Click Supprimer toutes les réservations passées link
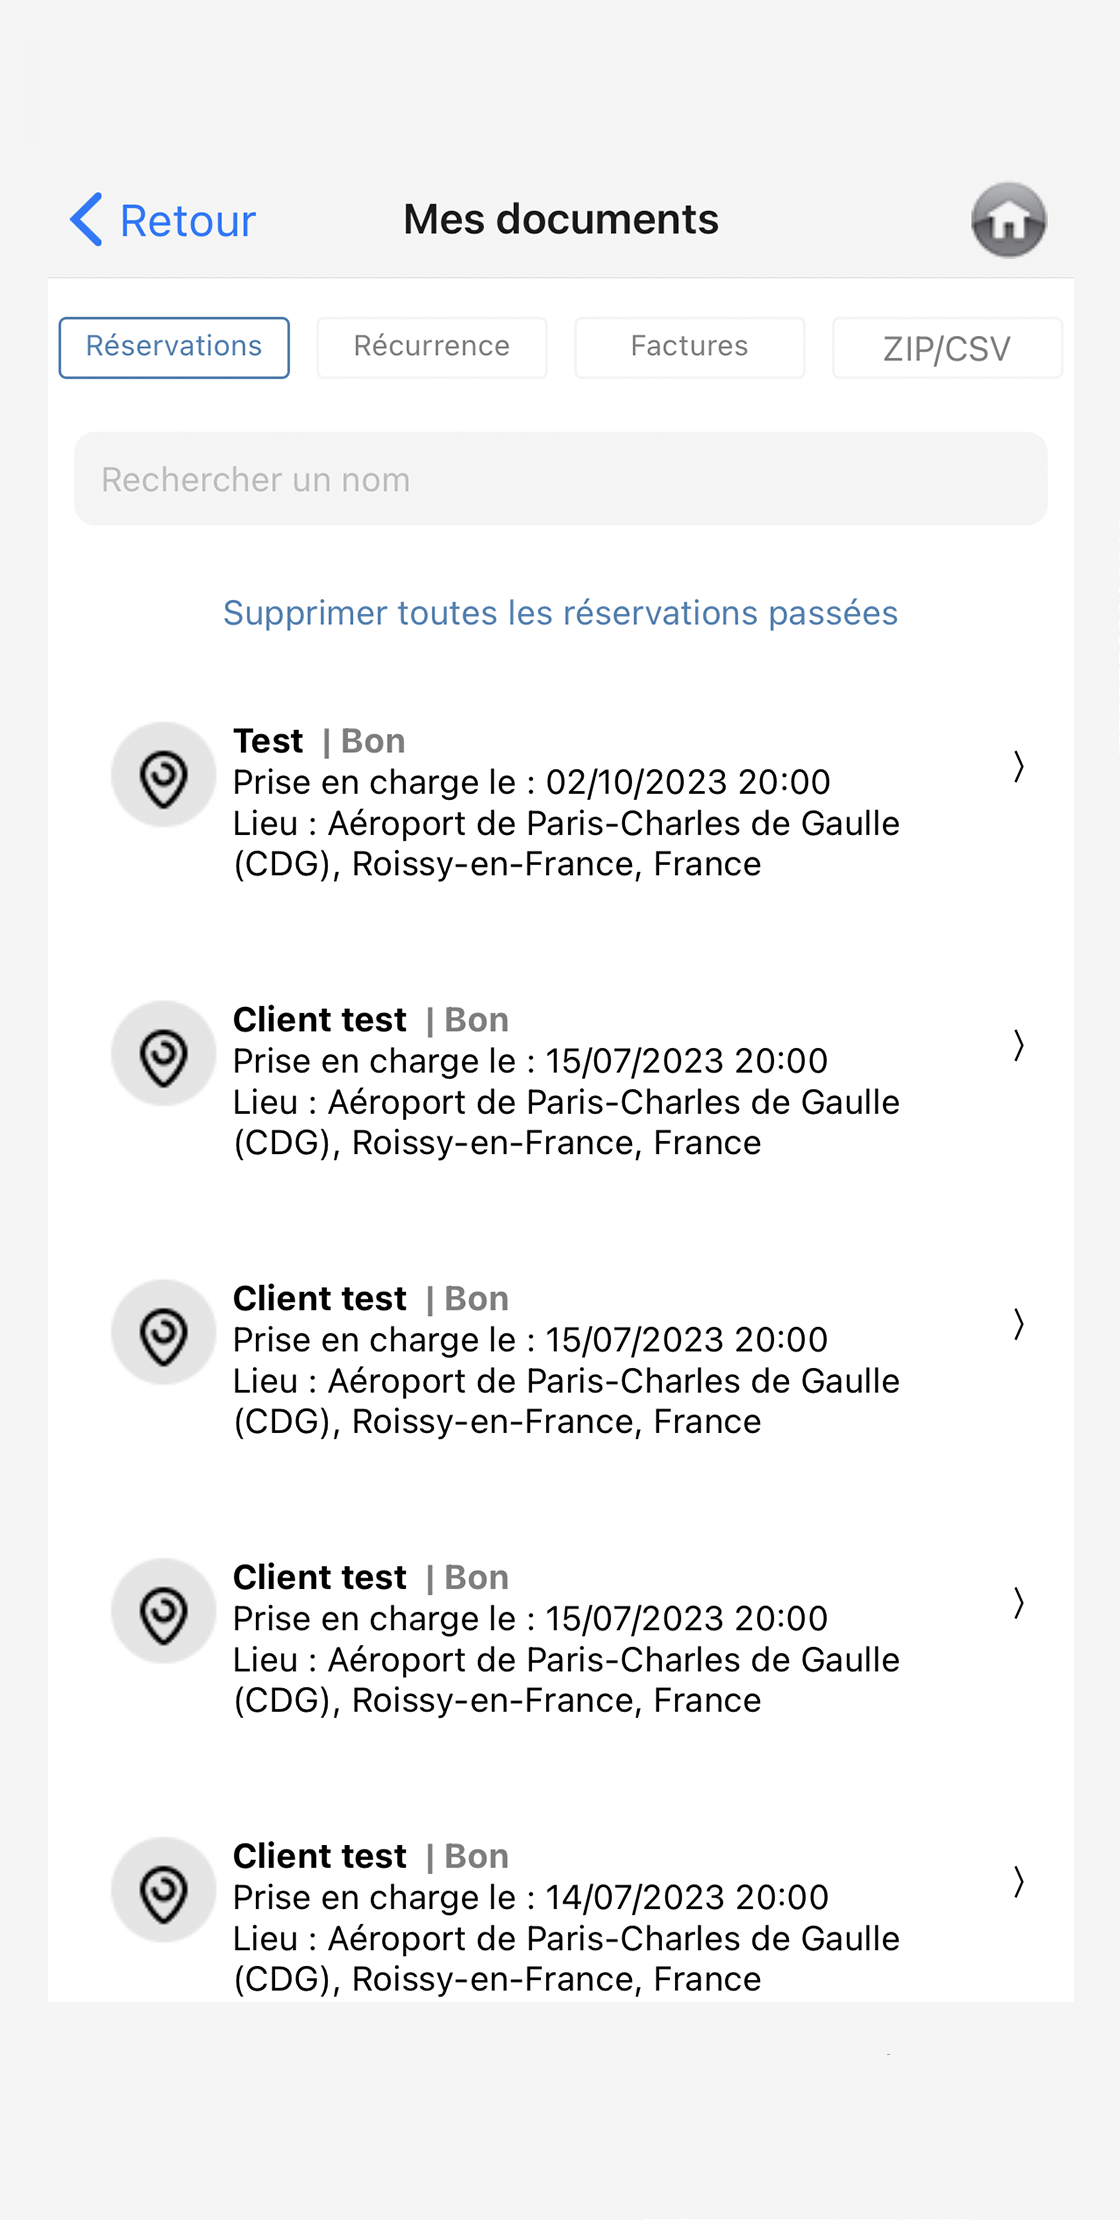Screen dimensions: 1120x2220 point(560,613)
